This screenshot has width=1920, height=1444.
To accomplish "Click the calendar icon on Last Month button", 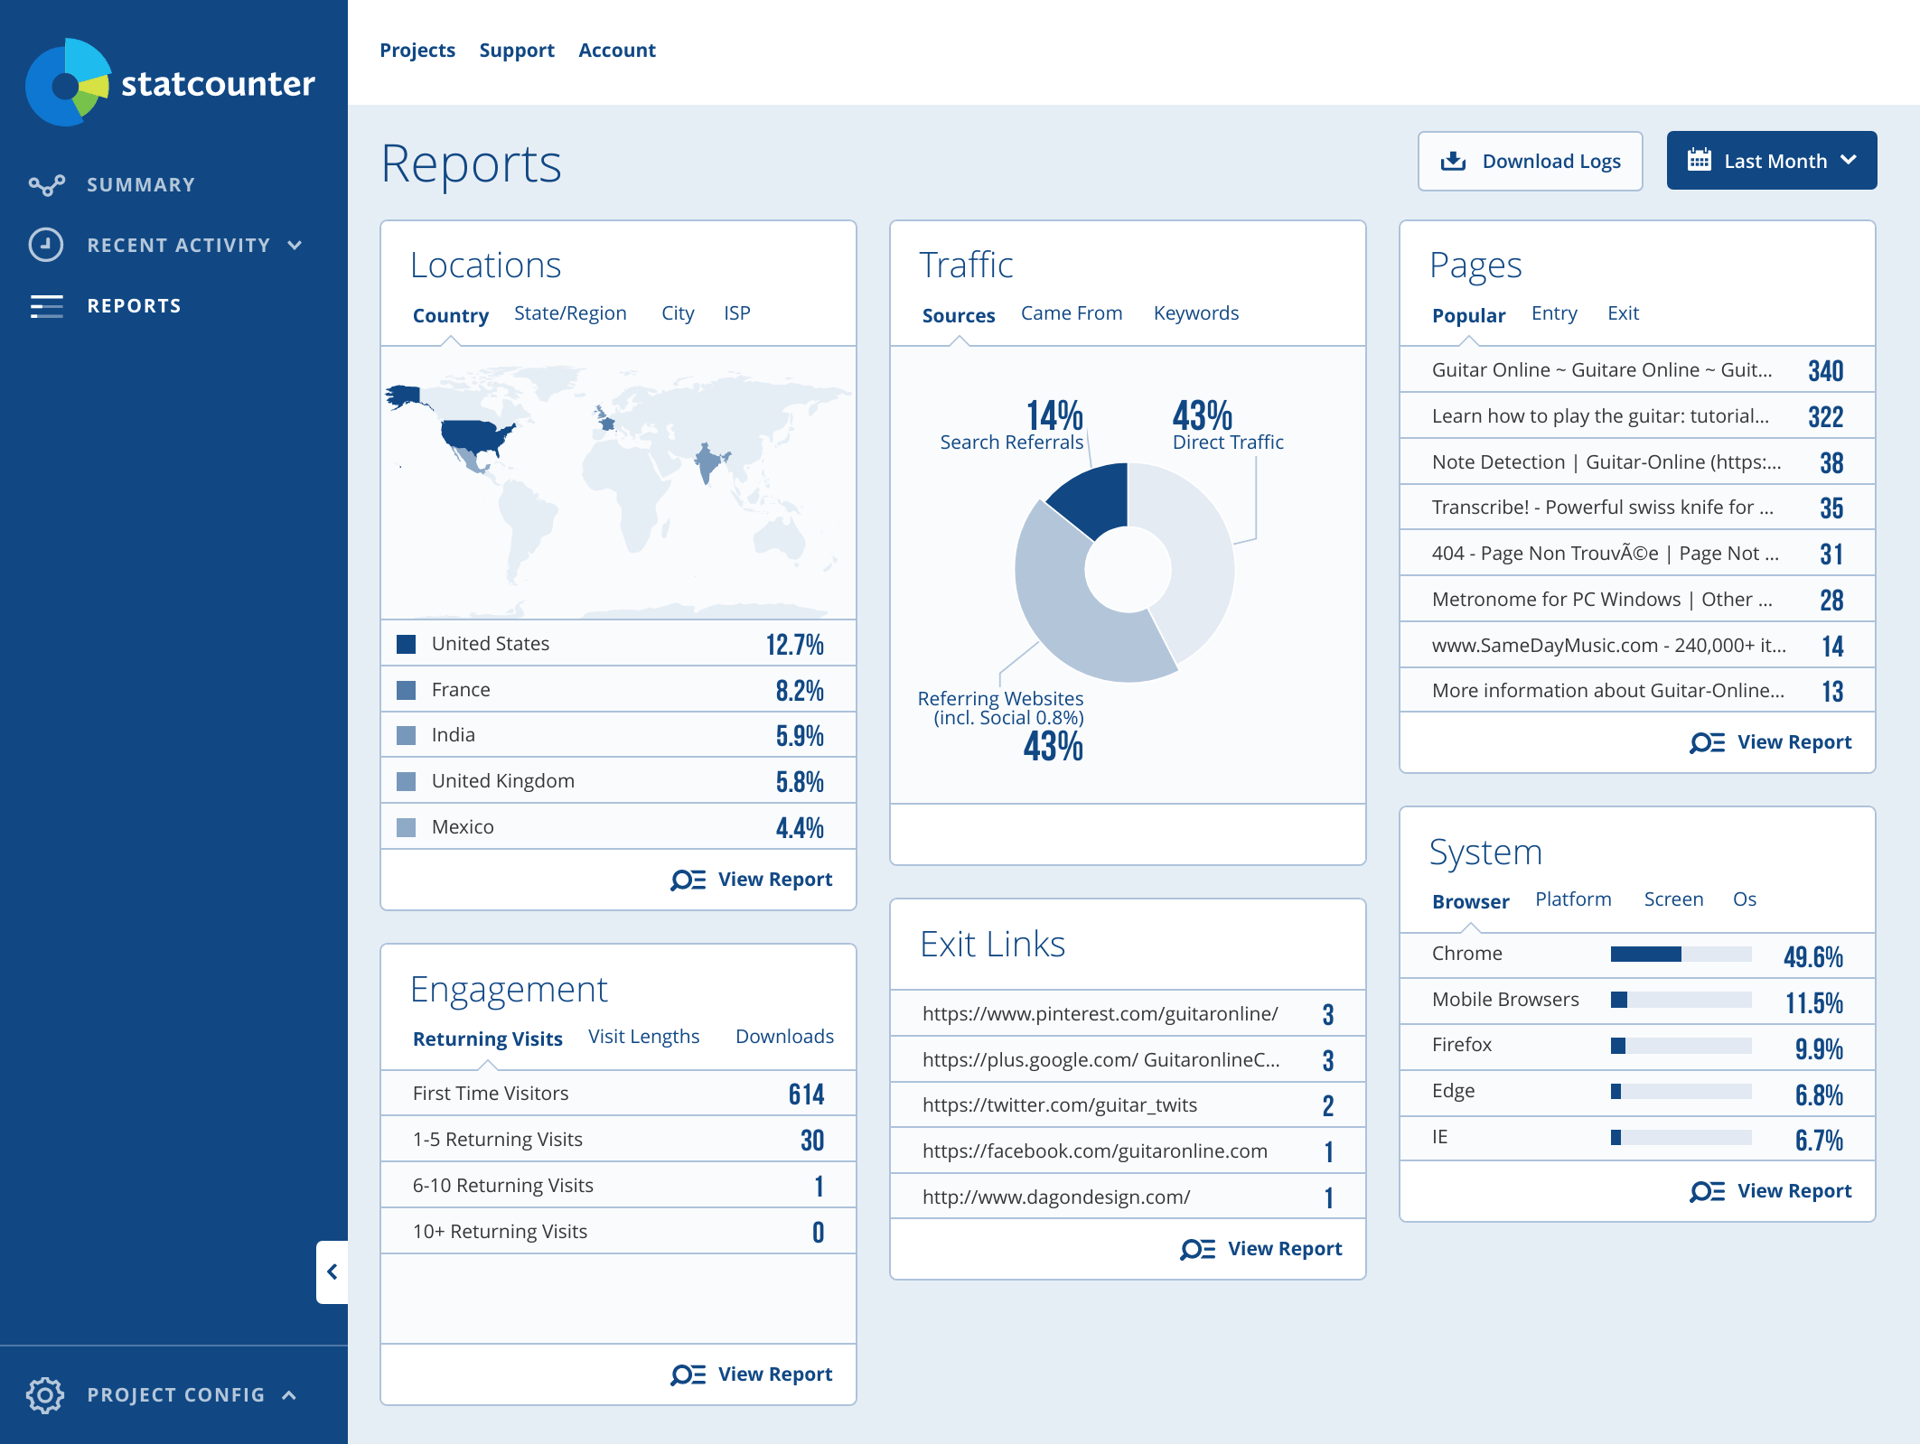I will (x=1700, y=160).
